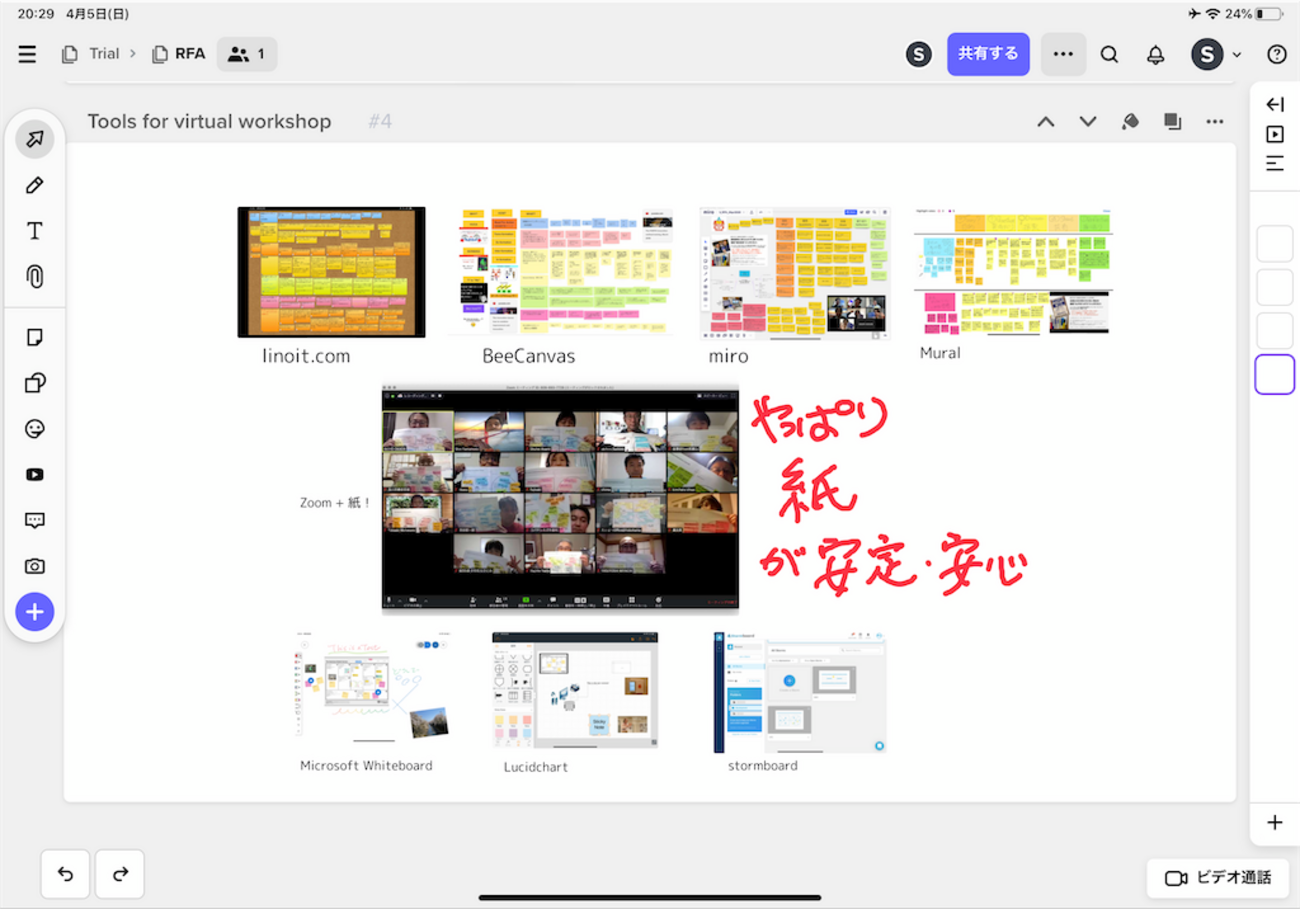Screen dimensions: 1300x909
Task: Open the emoji sticker picker
Action: [35, 429]
